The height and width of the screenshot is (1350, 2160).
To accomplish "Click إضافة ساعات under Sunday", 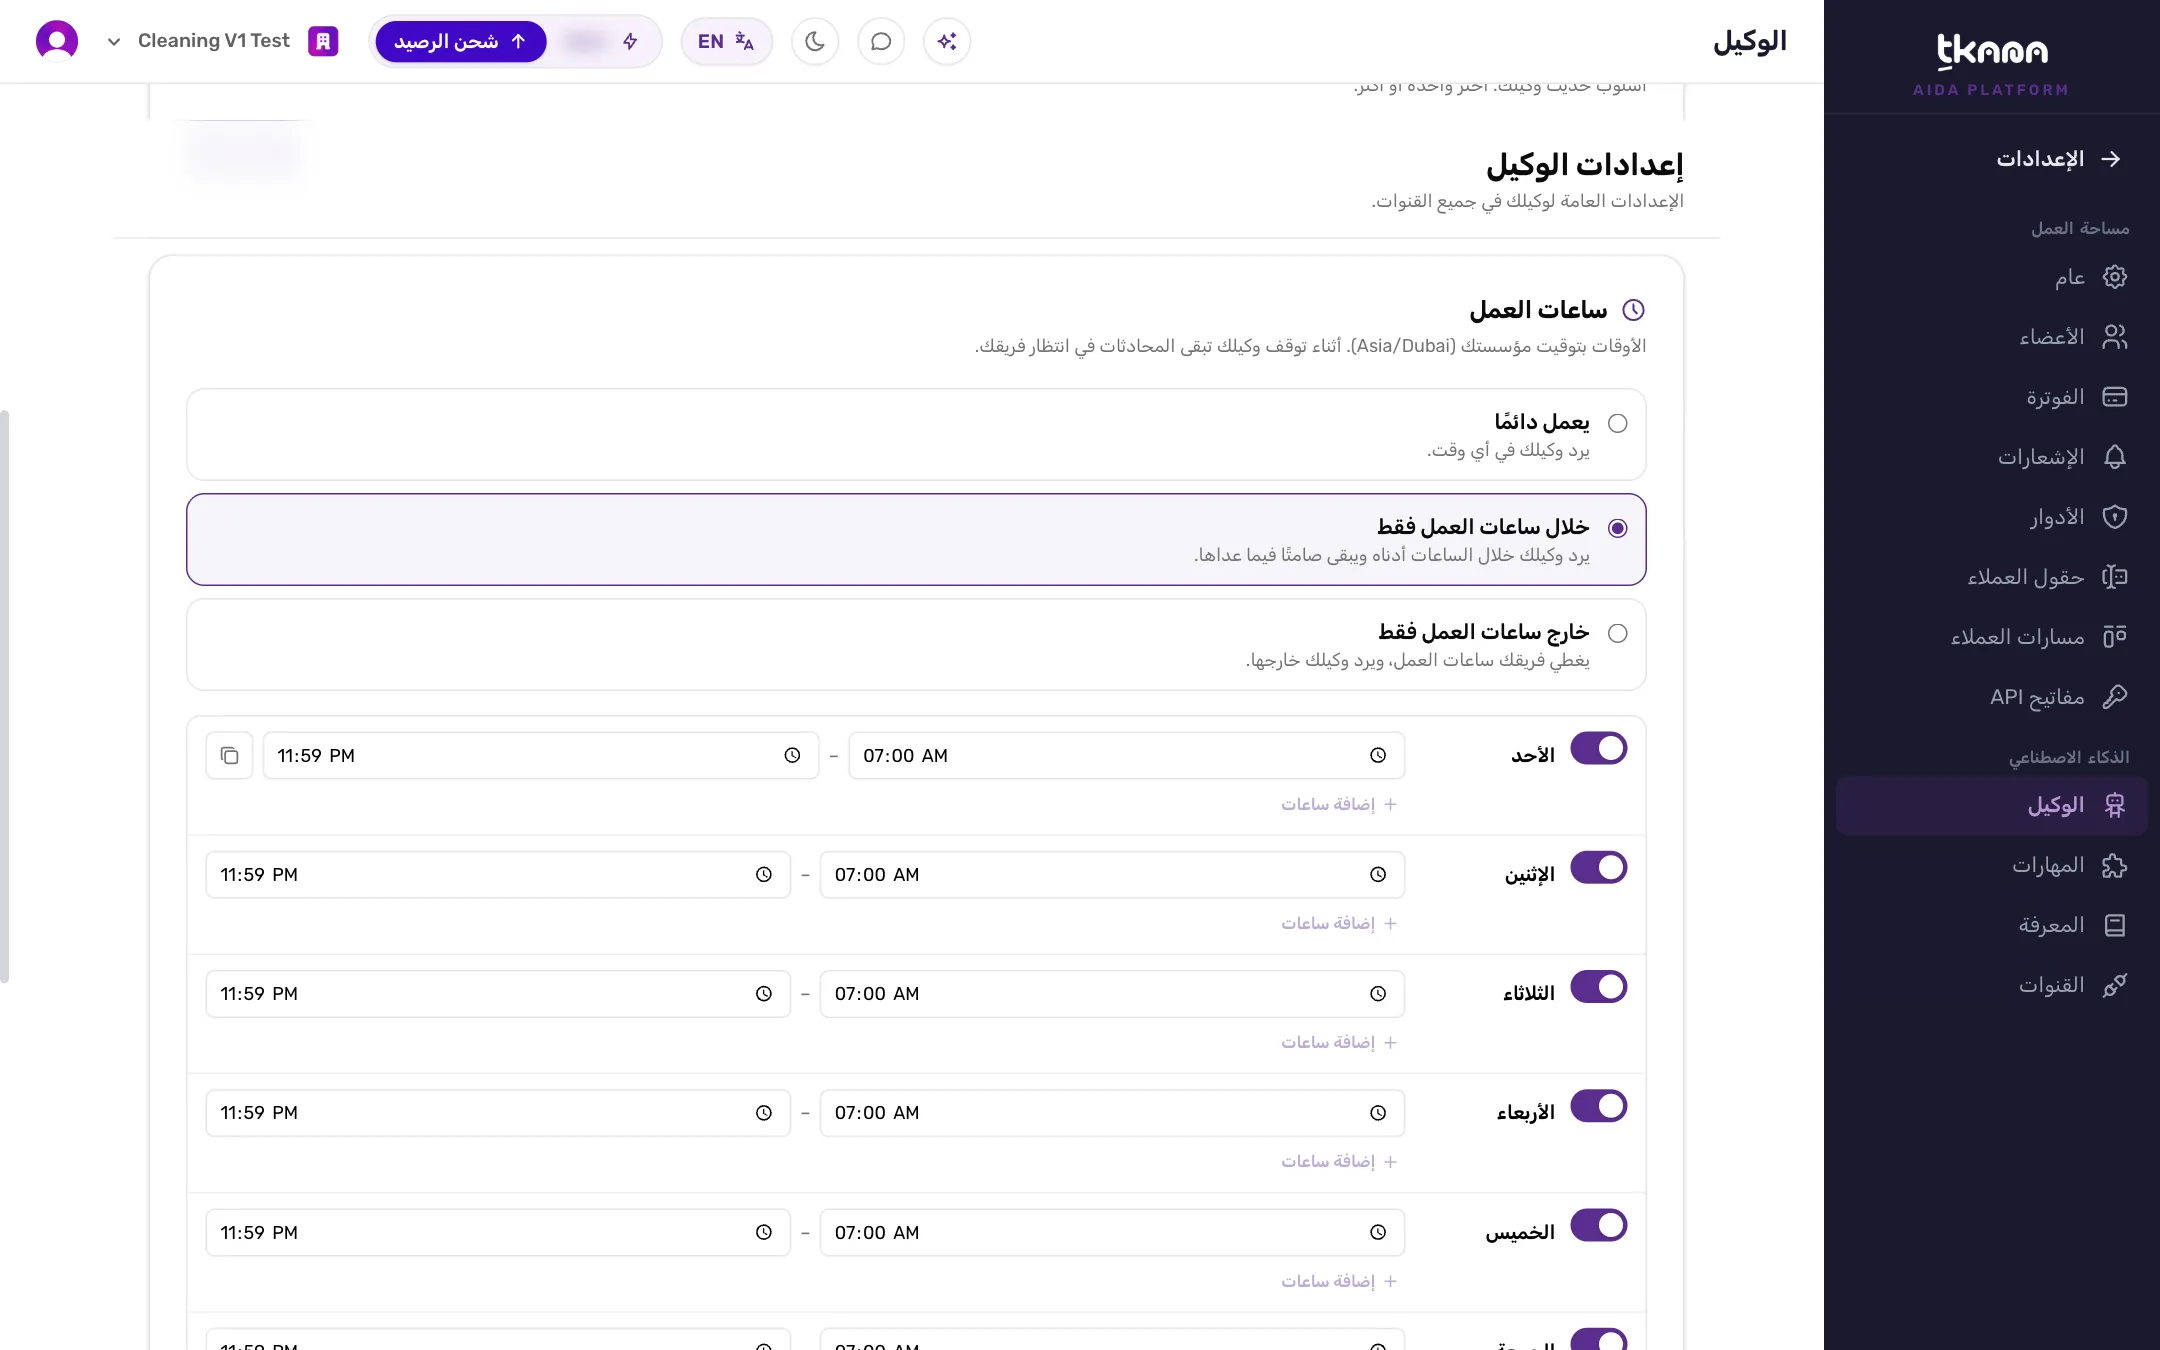I will (1339, 804).
